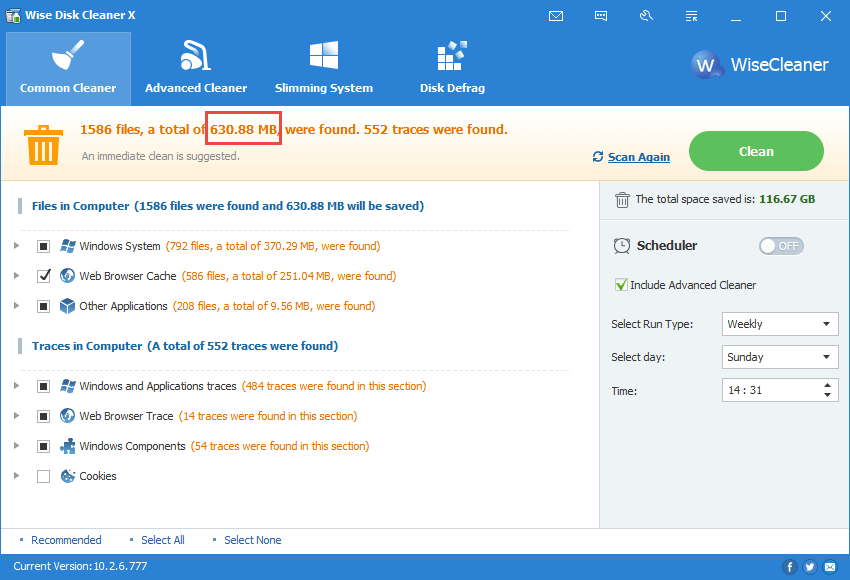Screen dimensions: 850x580
Task: Click the Traces in Computer section header
Action: (185, 346)
